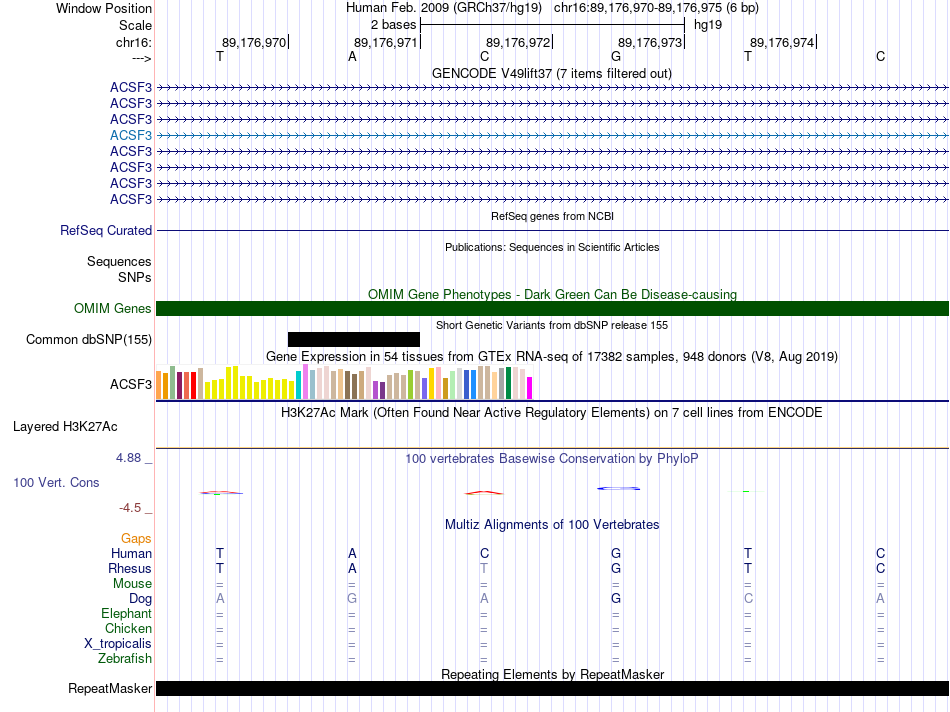The width and height of the screenshot is (950, 712).
Task: Click the OMIM Genes label
Action: 113,308
